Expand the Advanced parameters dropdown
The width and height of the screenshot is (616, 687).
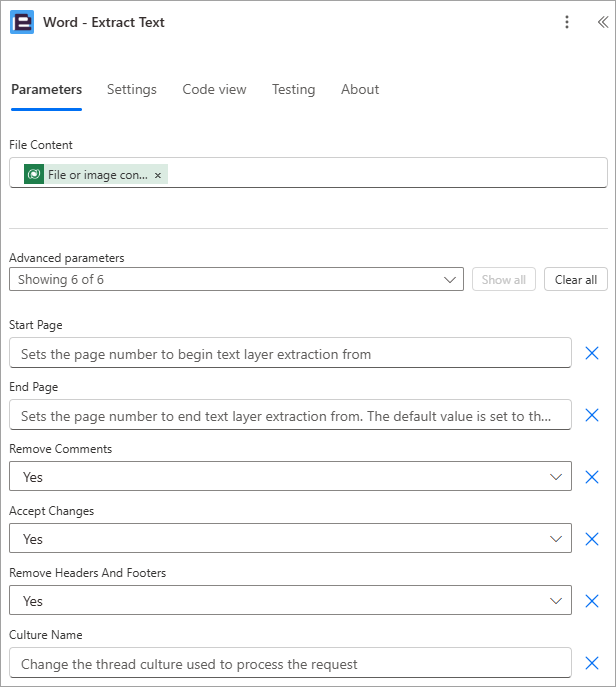tap(236, 280)
